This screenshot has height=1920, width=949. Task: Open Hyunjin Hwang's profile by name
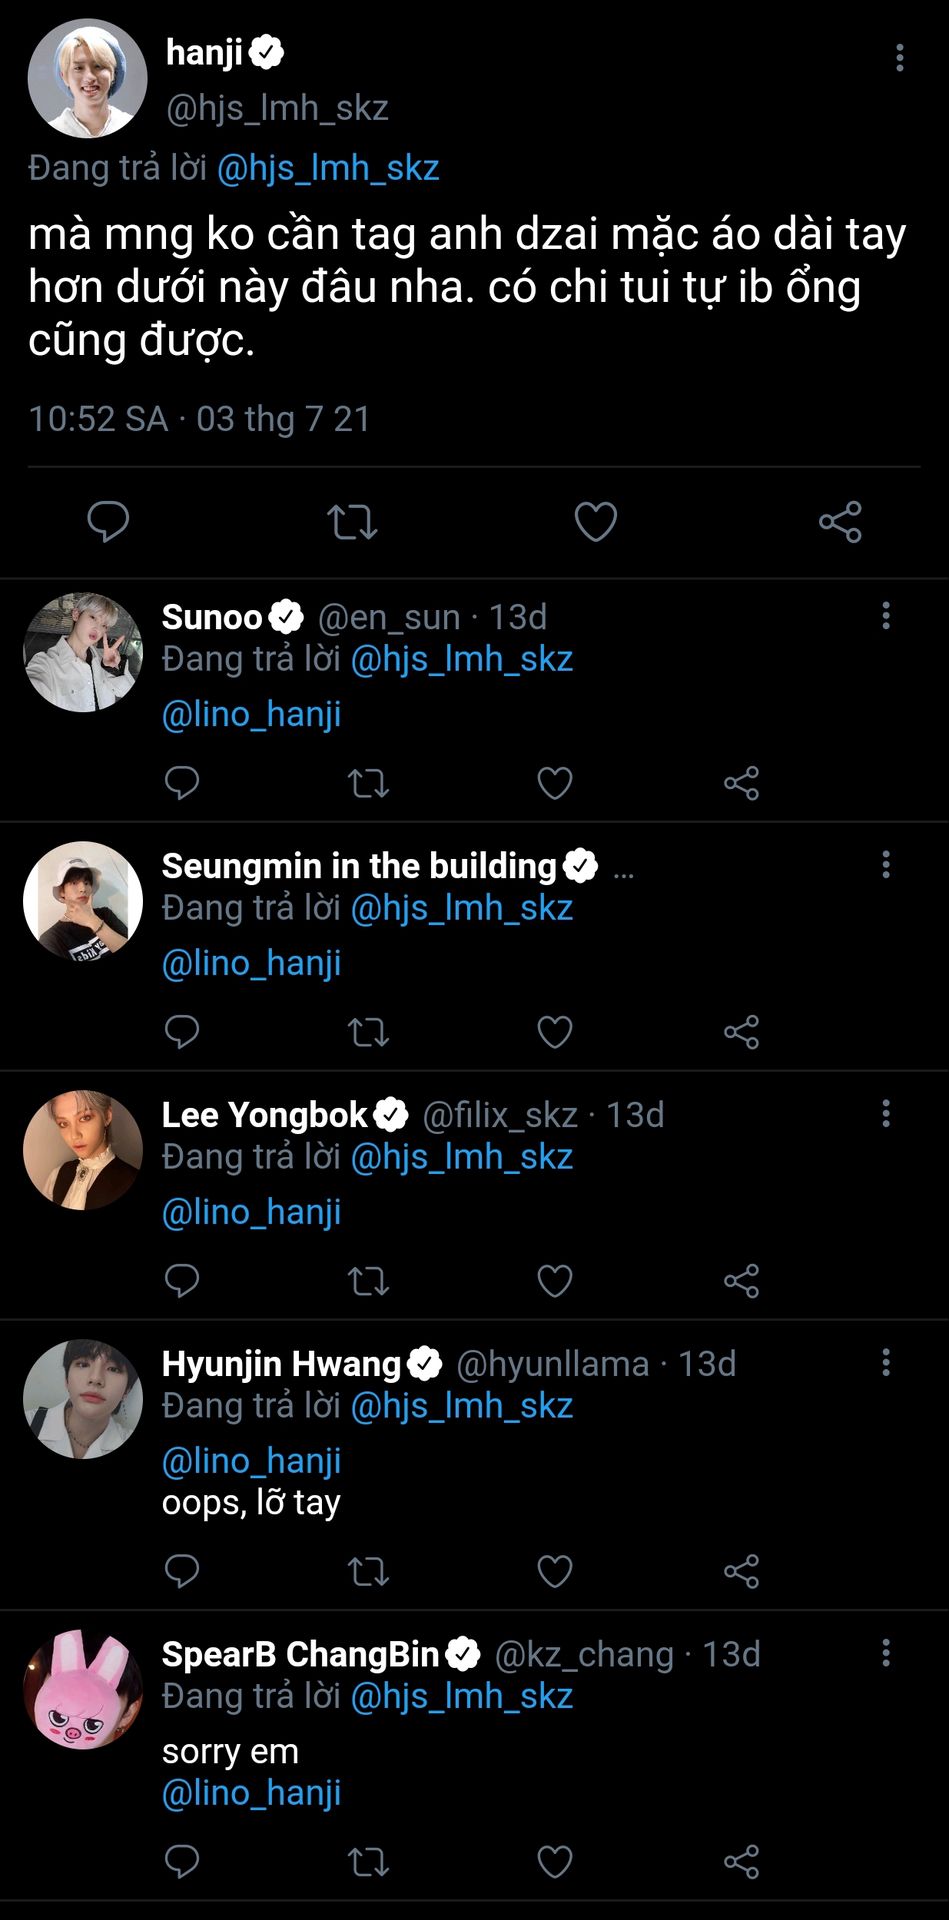click(x=281, y=1364)
